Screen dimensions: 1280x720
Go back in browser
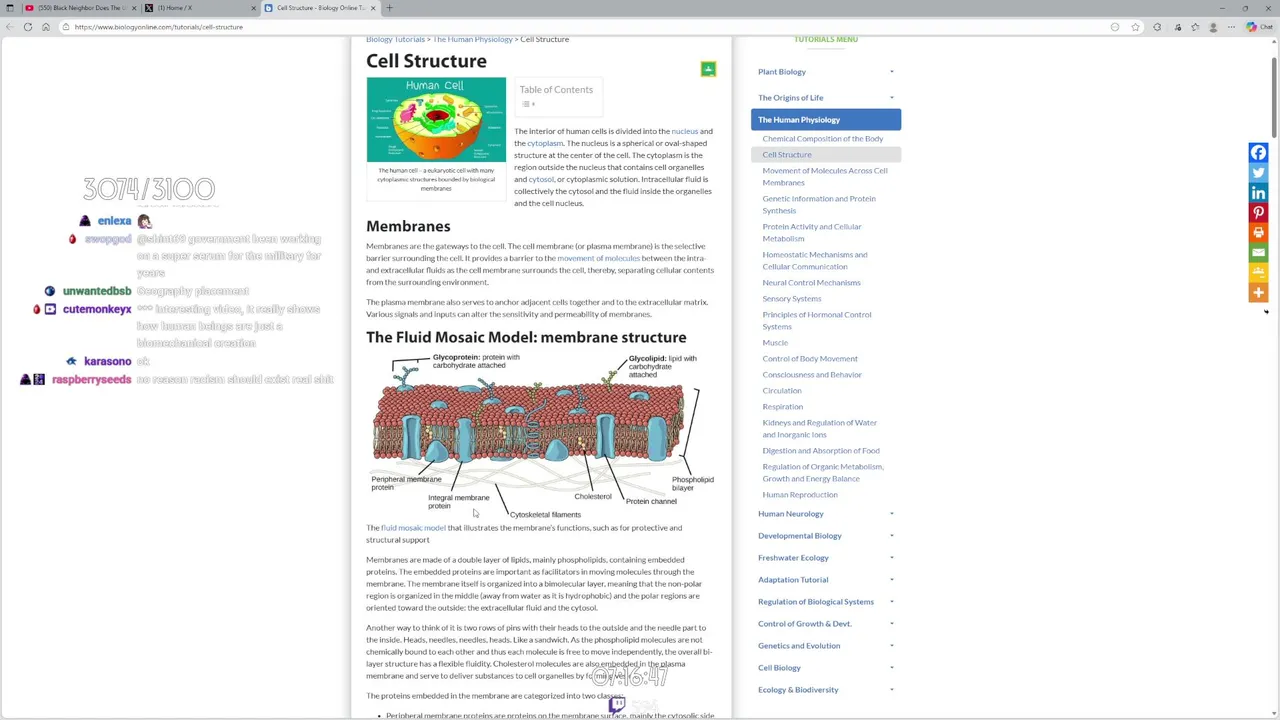(10, 27)
